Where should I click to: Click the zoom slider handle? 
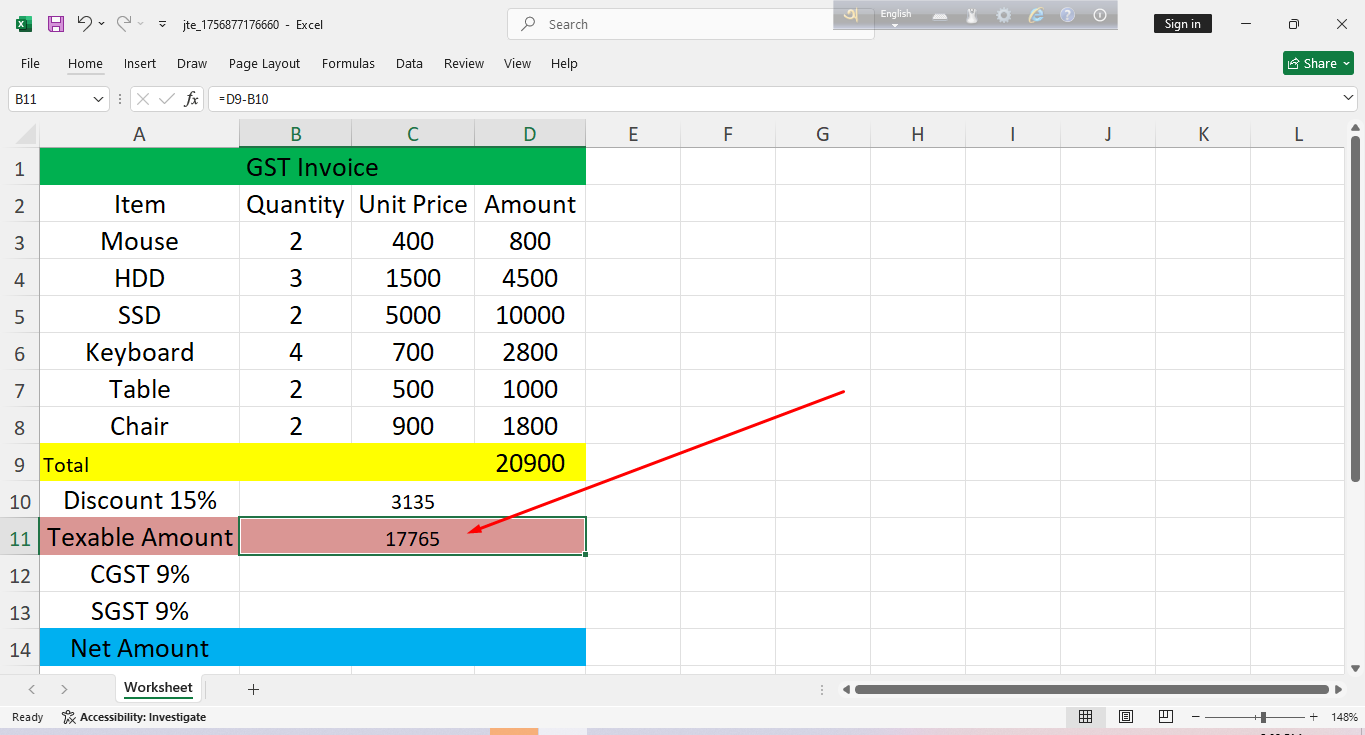1263,717
